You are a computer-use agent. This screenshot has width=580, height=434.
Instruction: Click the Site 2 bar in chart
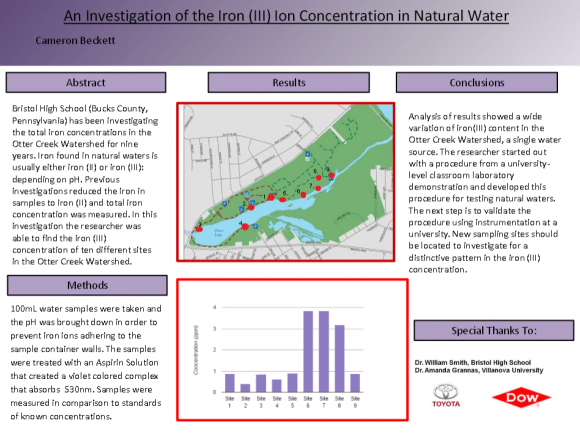(245, 388)
